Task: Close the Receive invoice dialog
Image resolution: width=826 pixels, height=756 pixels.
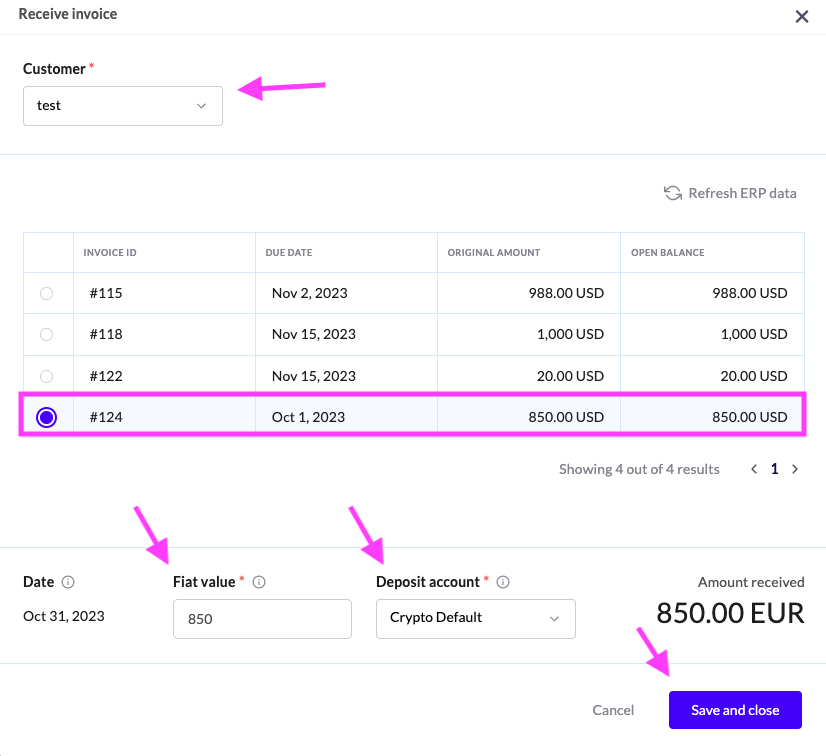Action: pyautogui.click(x=801, y=16)
